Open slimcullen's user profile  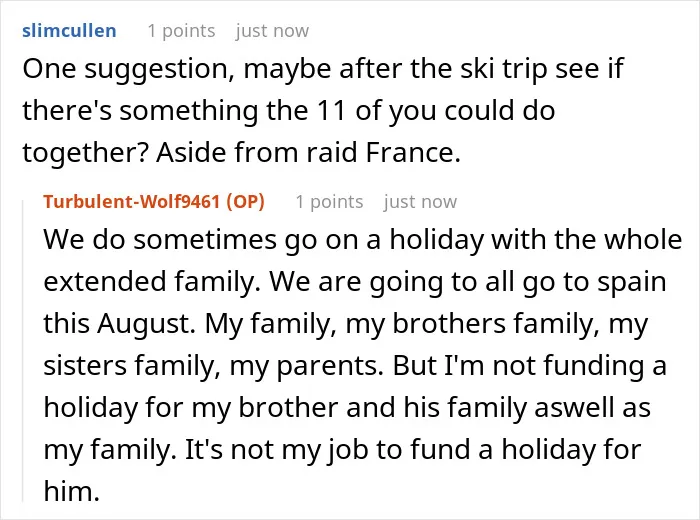(69, 31)
